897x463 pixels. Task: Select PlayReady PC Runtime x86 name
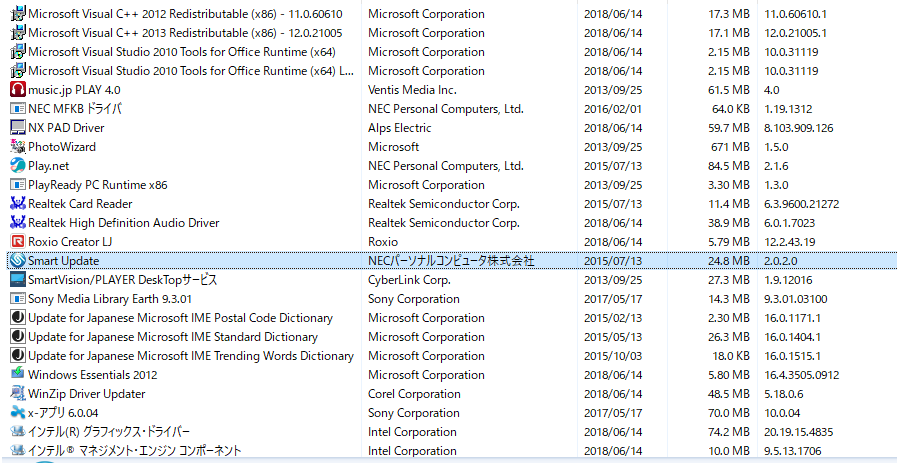coord(98,185)
